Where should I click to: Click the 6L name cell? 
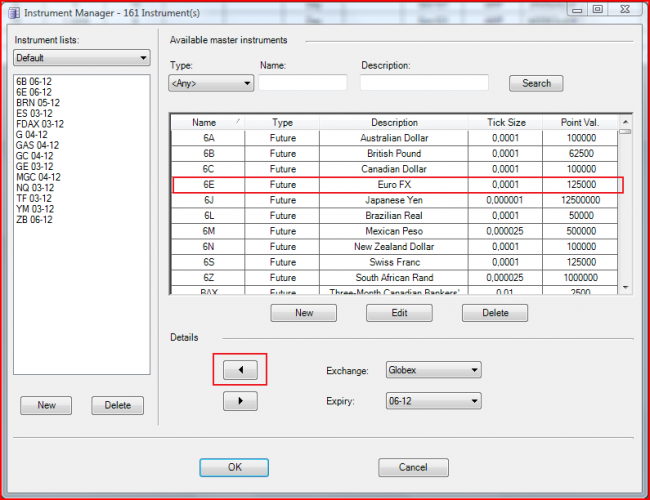point(208,216)
